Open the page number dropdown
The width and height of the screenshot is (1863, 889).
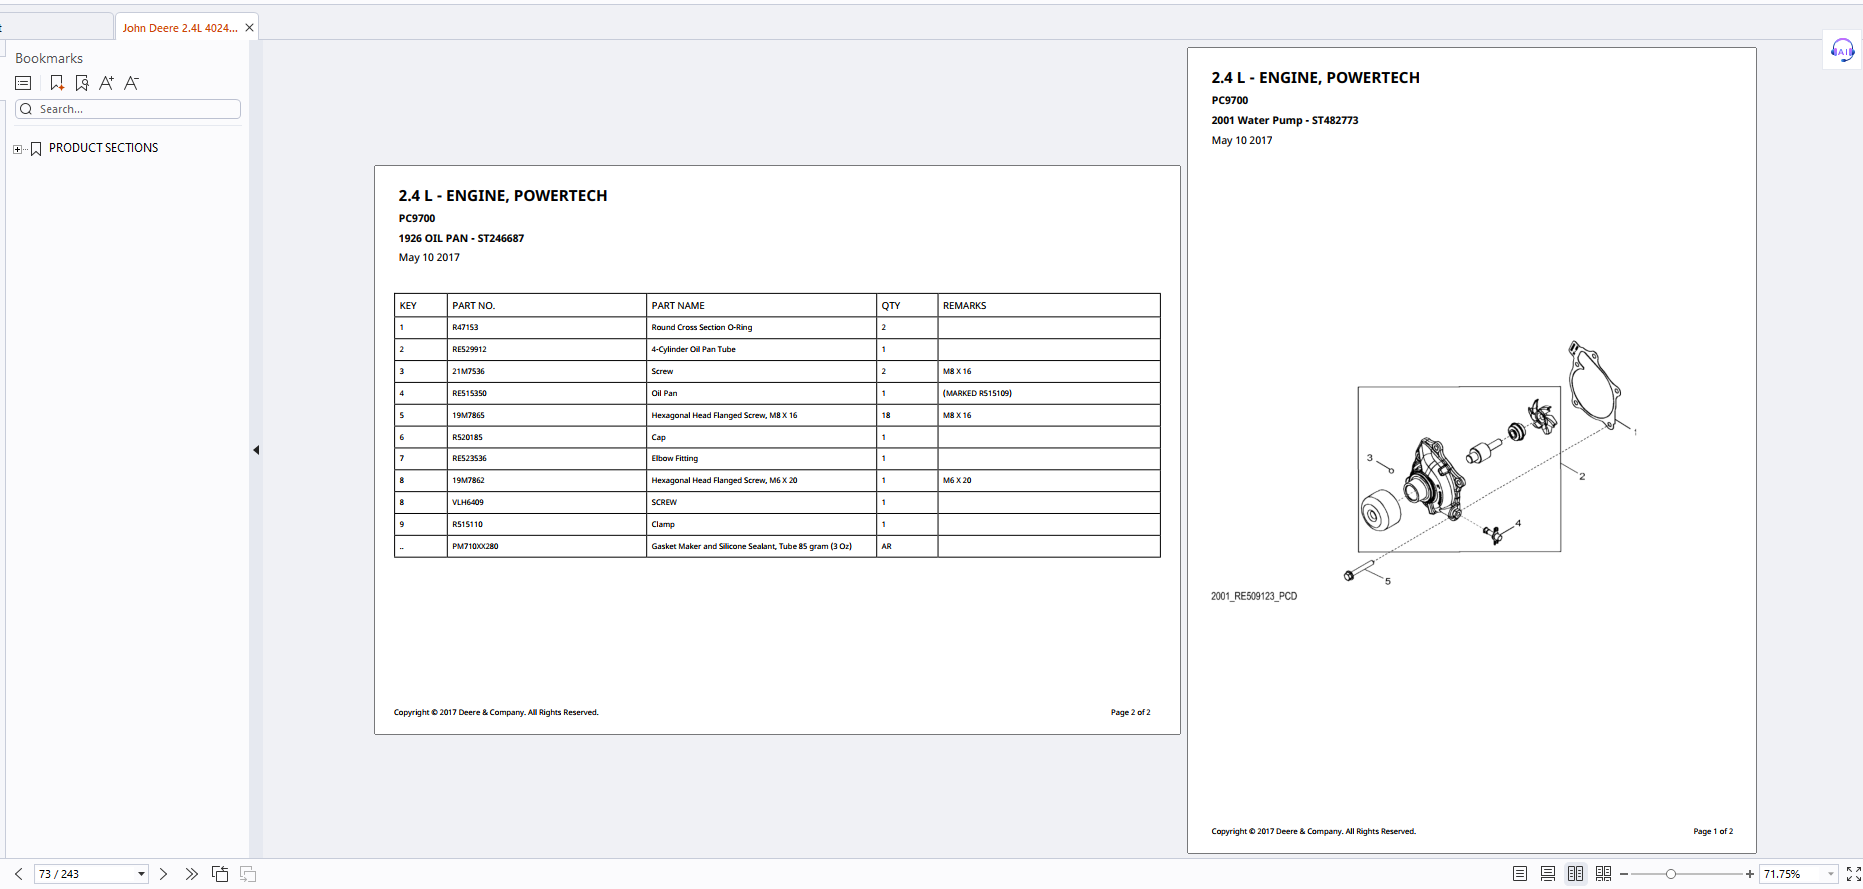click(x=141, y=874)
